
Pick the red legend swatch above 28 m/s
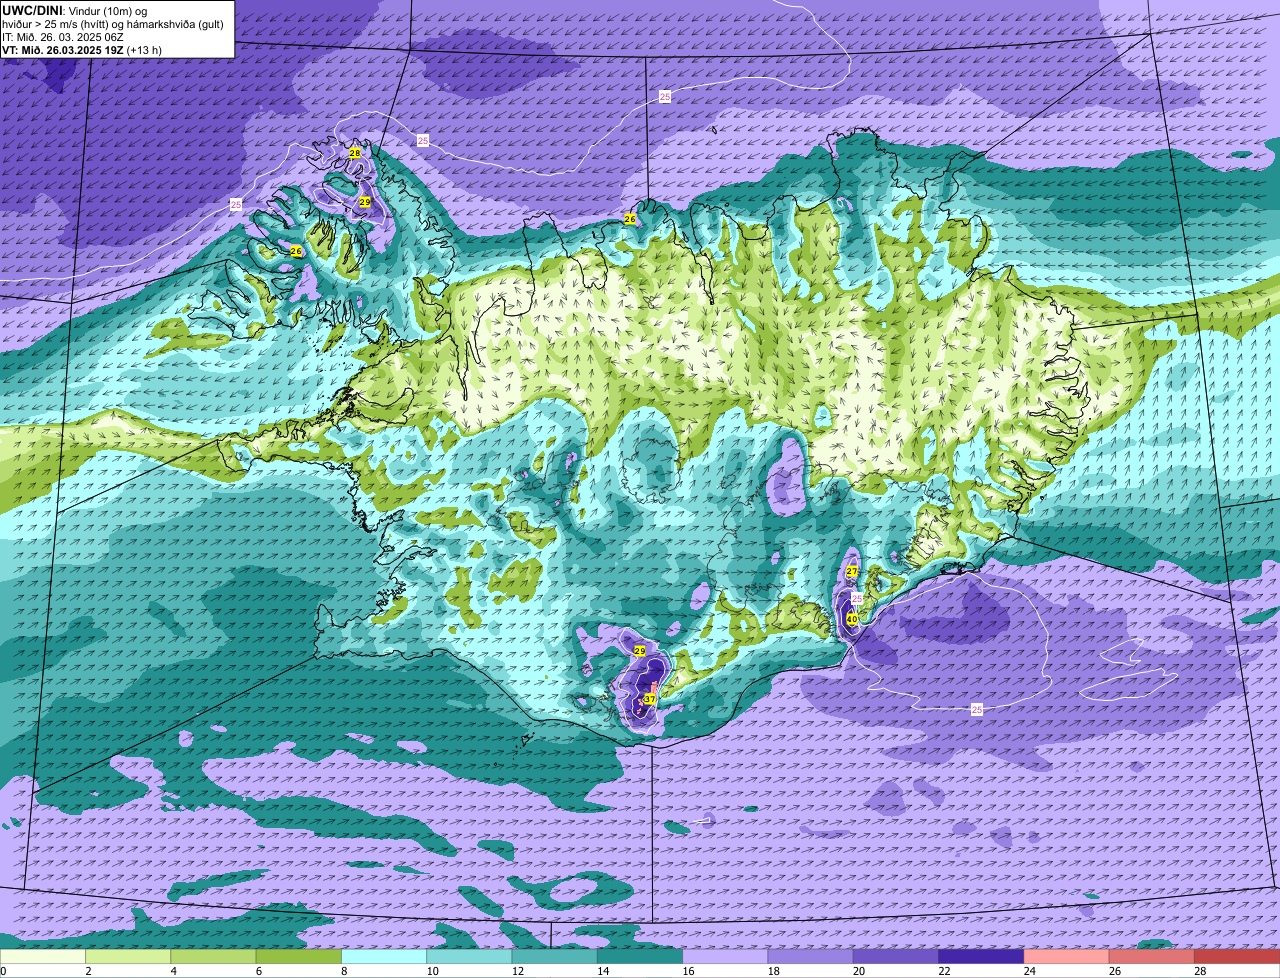[x=1237, y=956]
